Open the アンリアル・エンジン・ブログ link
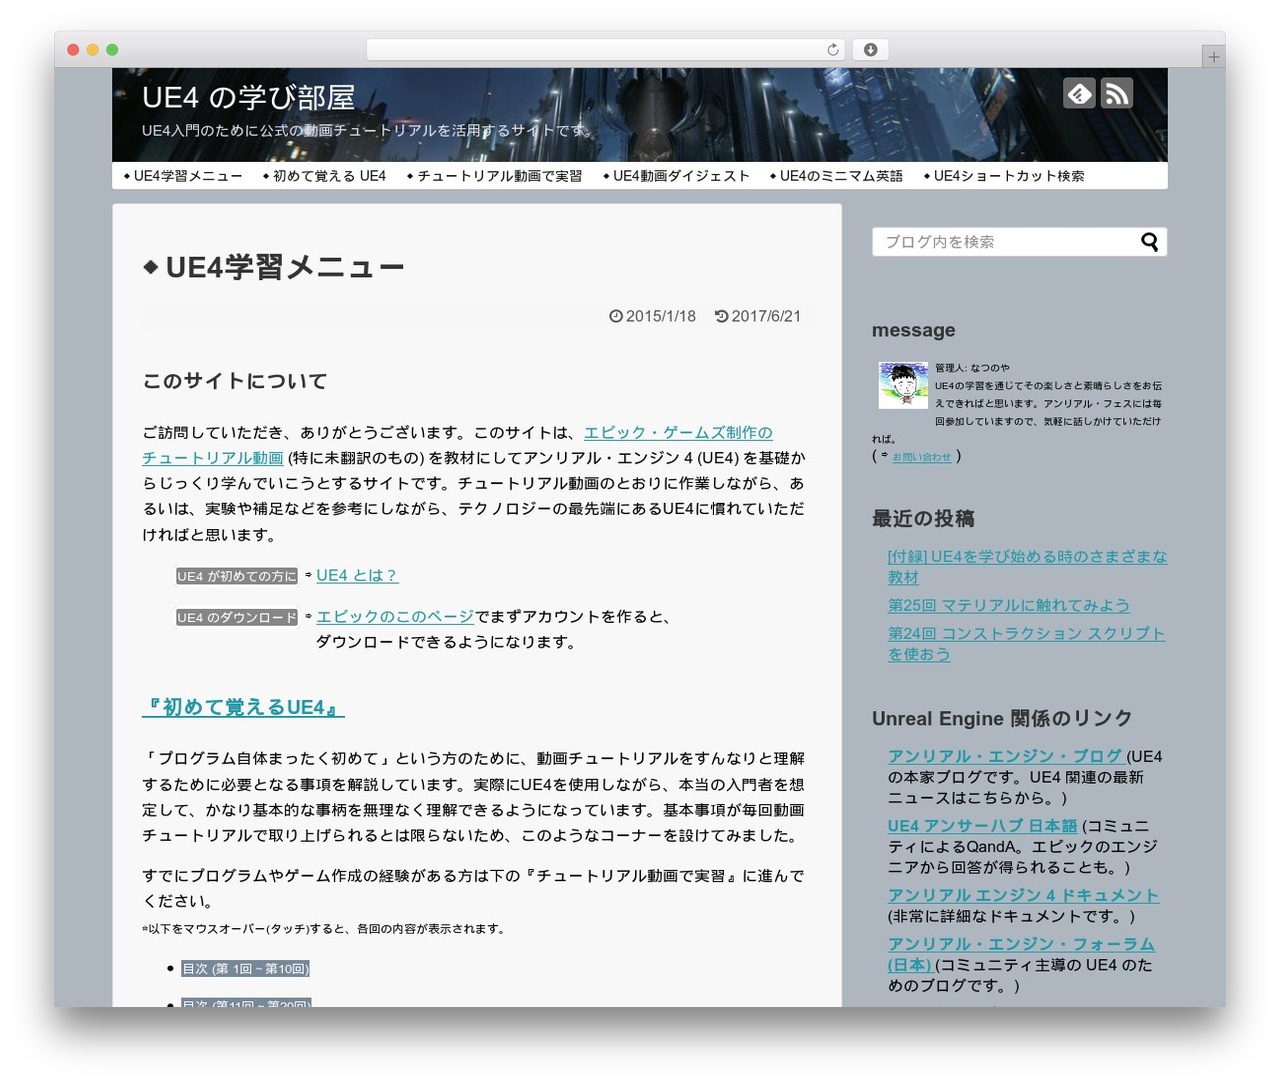Image resolution: width=1280 pixels, height=1084 pixels. pos(1007,757)
